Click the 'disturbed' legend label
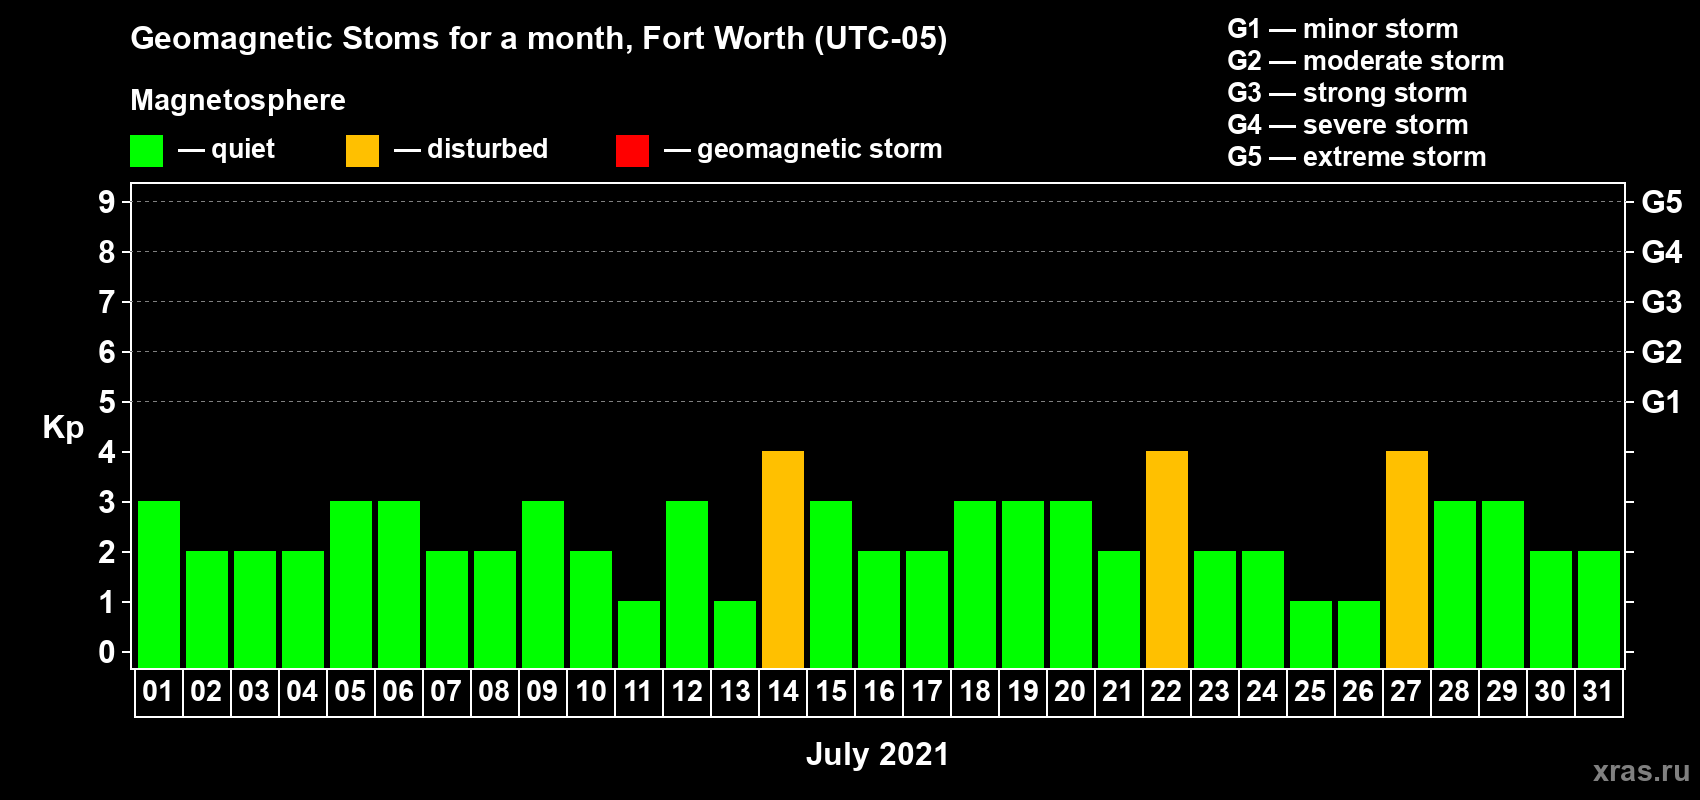 coord(487,149)
